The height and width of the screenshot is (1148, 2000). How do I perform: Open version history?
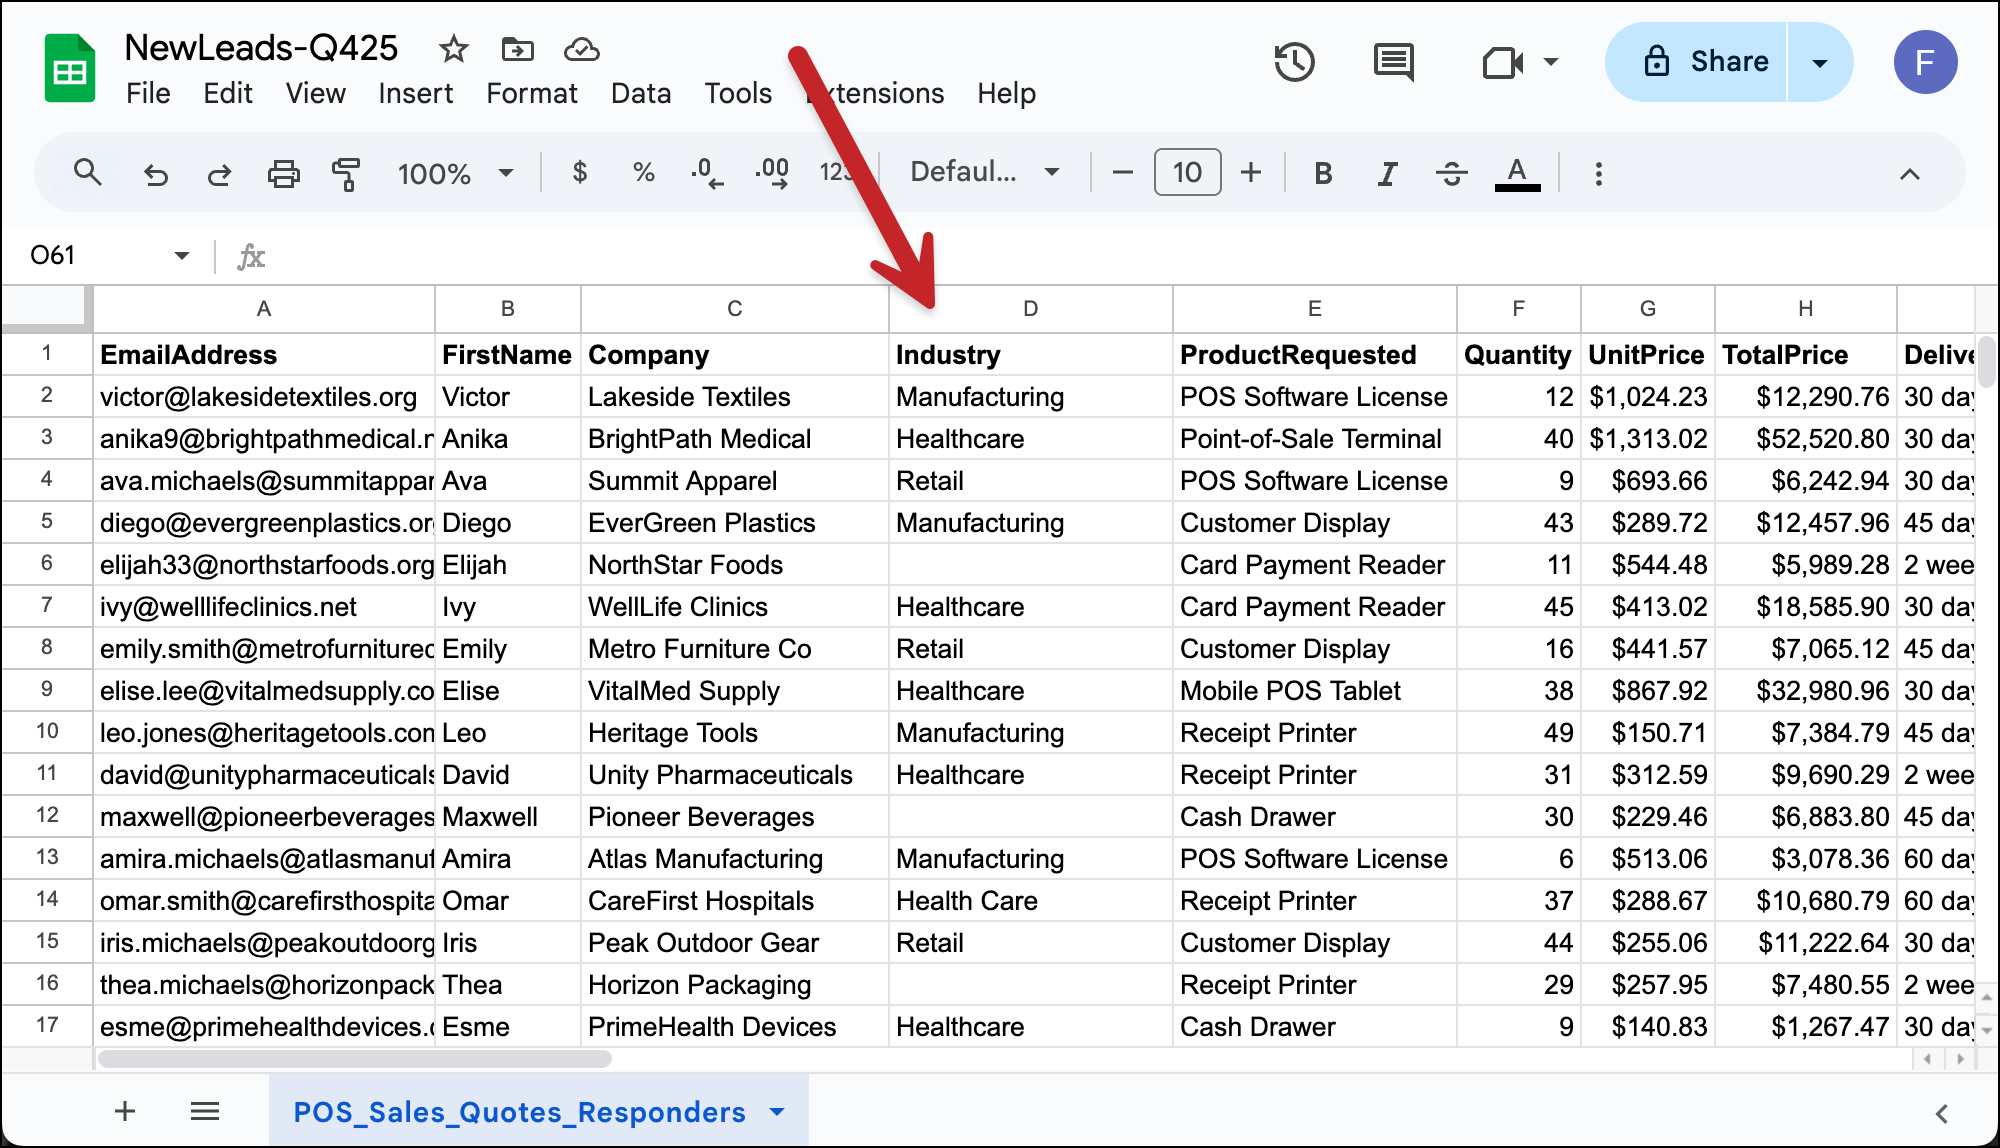tap(1294, 62)
